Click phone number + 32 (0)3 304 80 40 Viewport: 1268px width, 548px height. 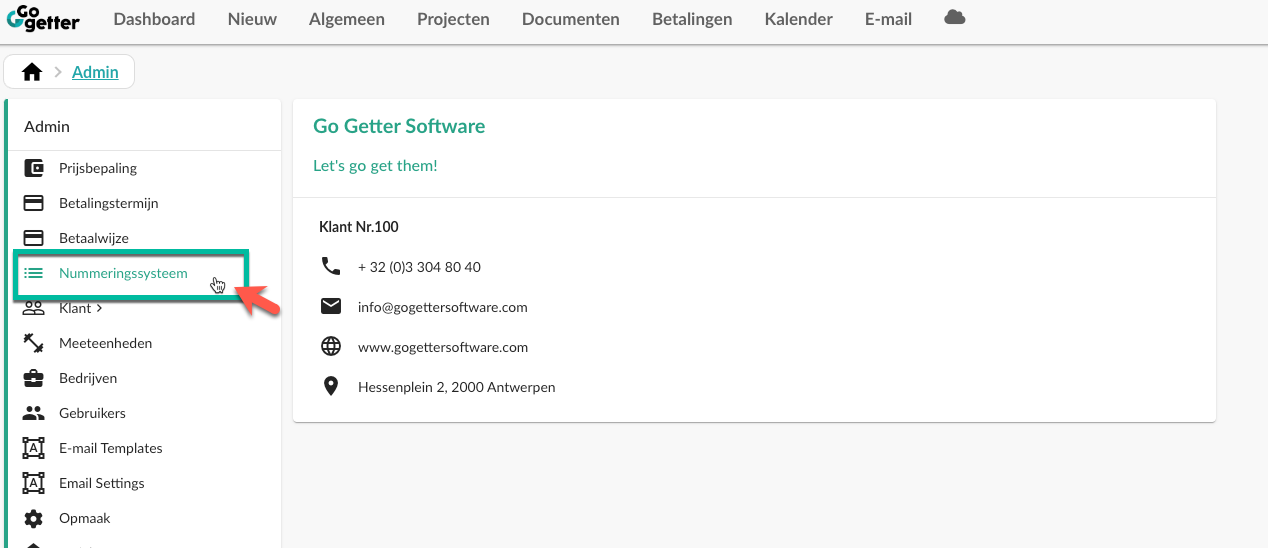(x=419, y=267)
